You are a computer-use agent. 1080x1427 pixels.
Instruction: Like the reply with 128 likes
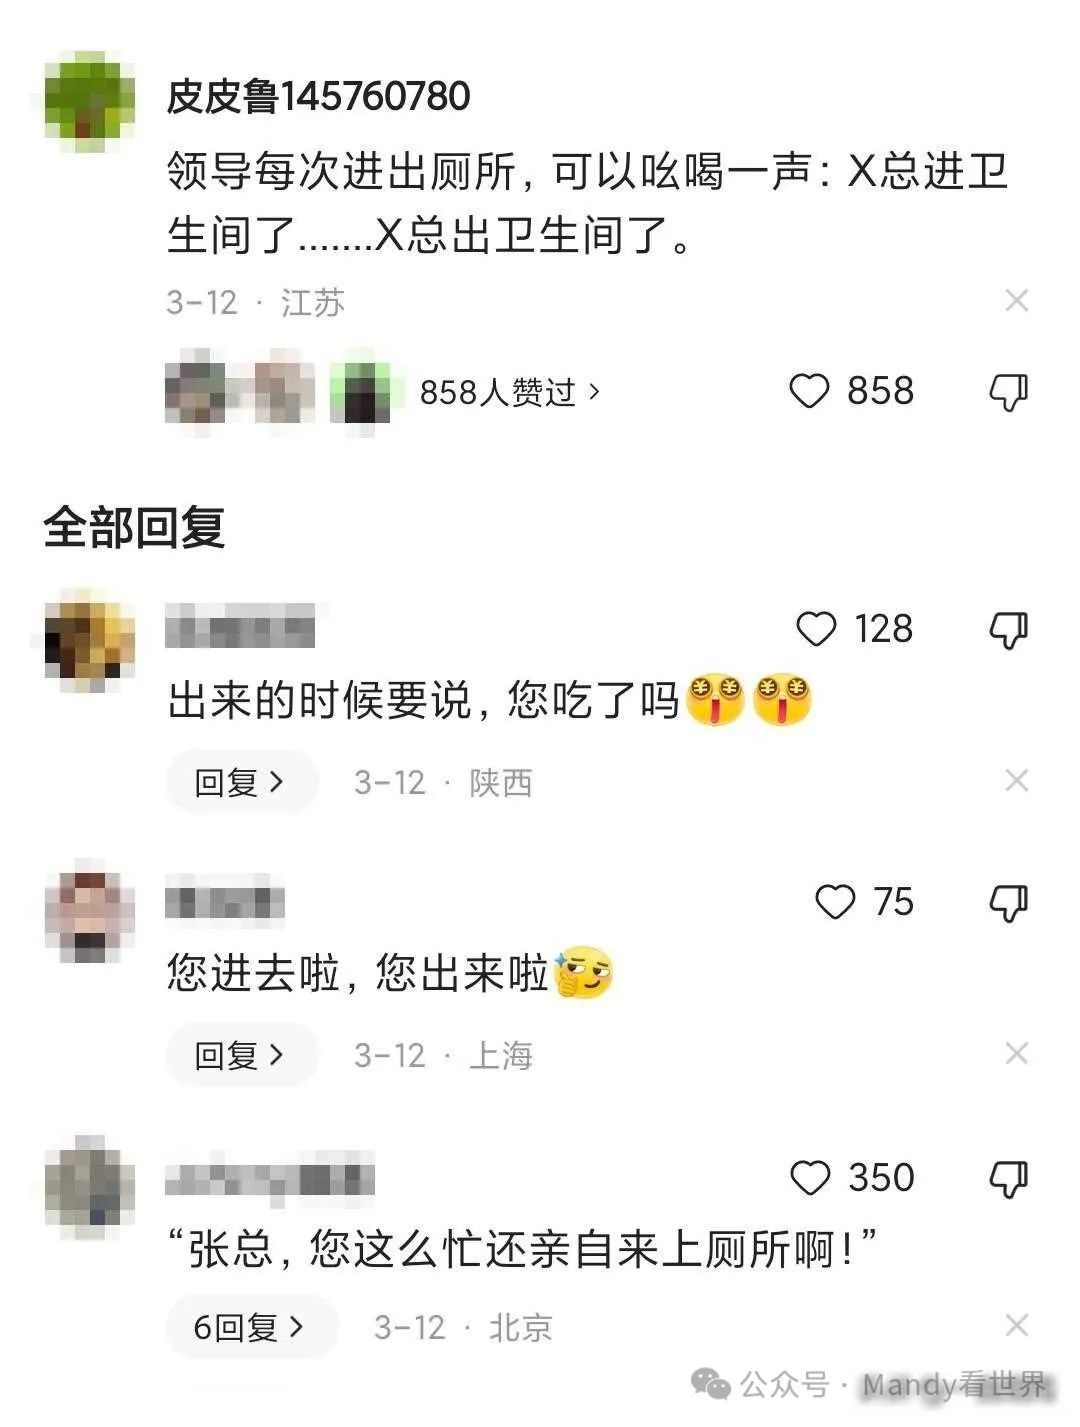816,629
